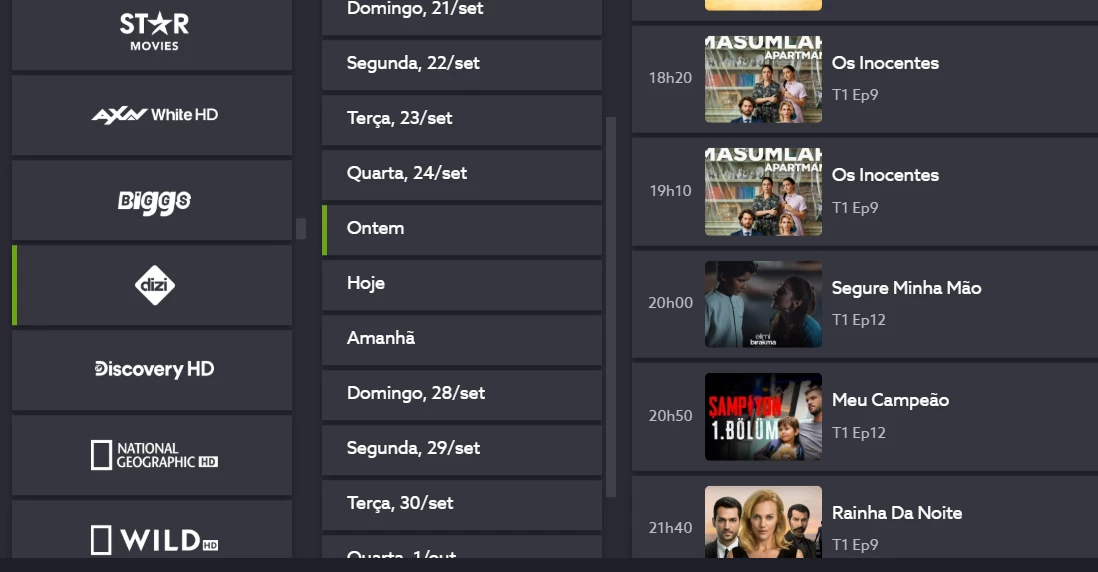The height and width of the screenshot is (572, 1098).
Task: Select the Dizi channel diamond logo
Action: pyautogui.click(x=155, y=285)
